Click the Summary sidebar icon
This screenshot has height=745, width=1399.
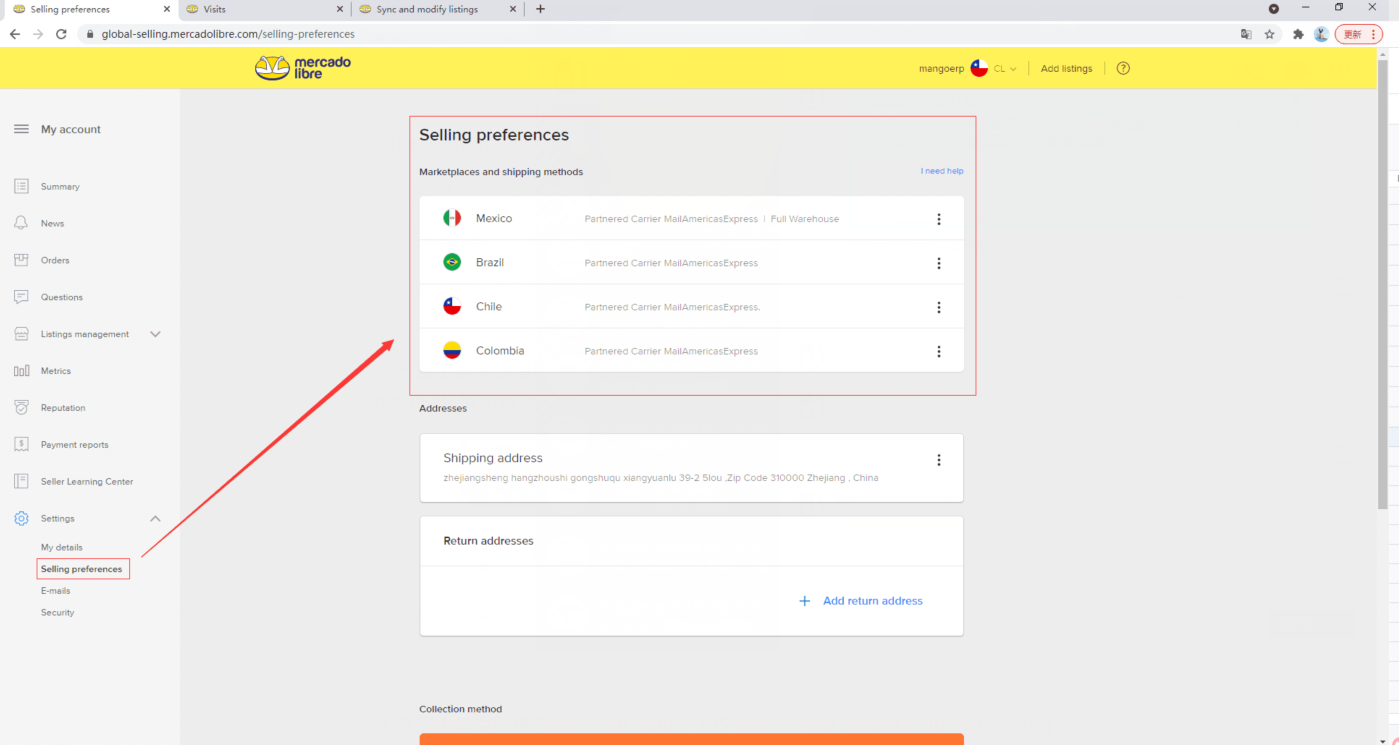tap(21, 186)
